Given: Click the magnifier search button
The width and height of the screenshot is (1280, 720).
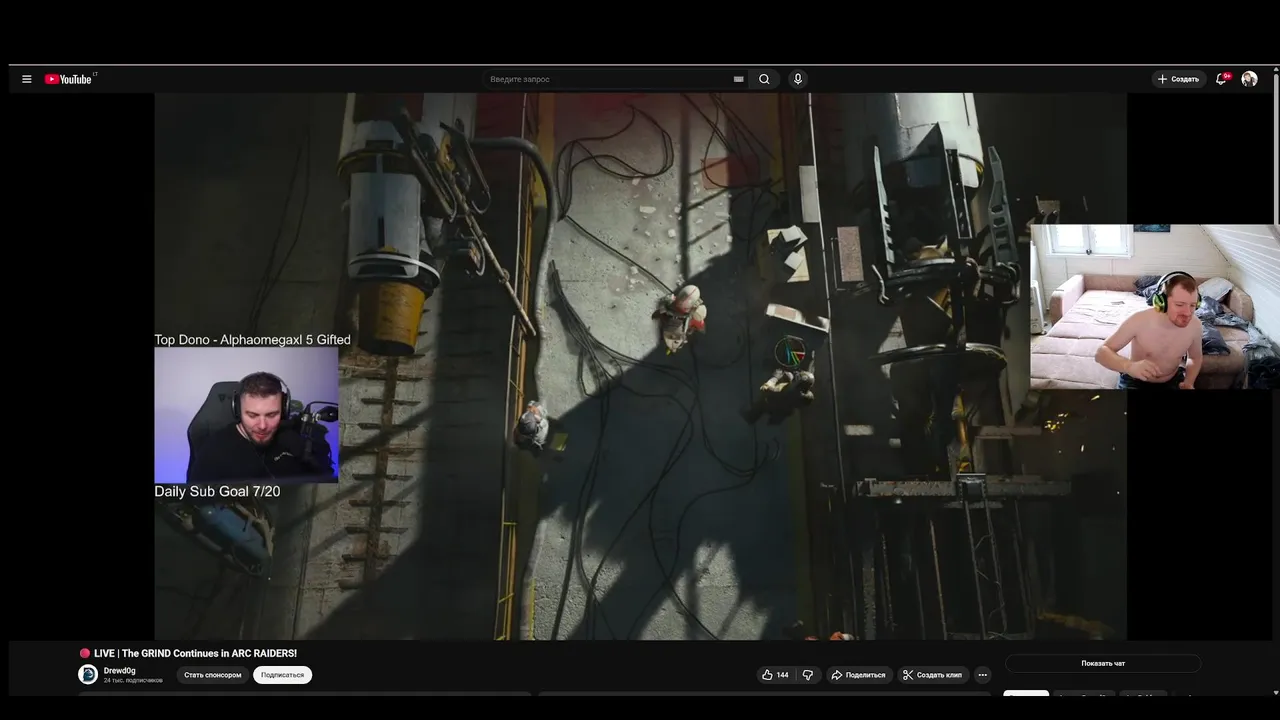Looking at the screenshot, I should (x=764, y=79).
